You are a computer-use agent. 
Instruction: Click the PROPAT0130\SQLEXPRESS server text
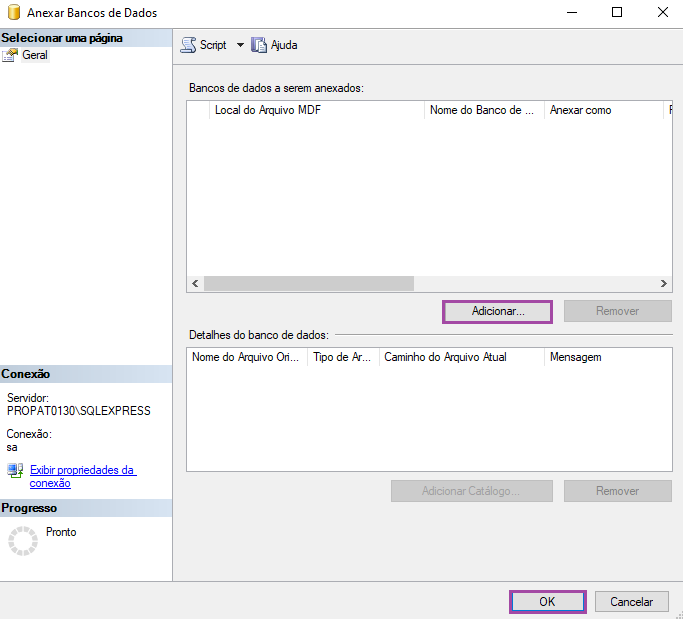point(79,411)
